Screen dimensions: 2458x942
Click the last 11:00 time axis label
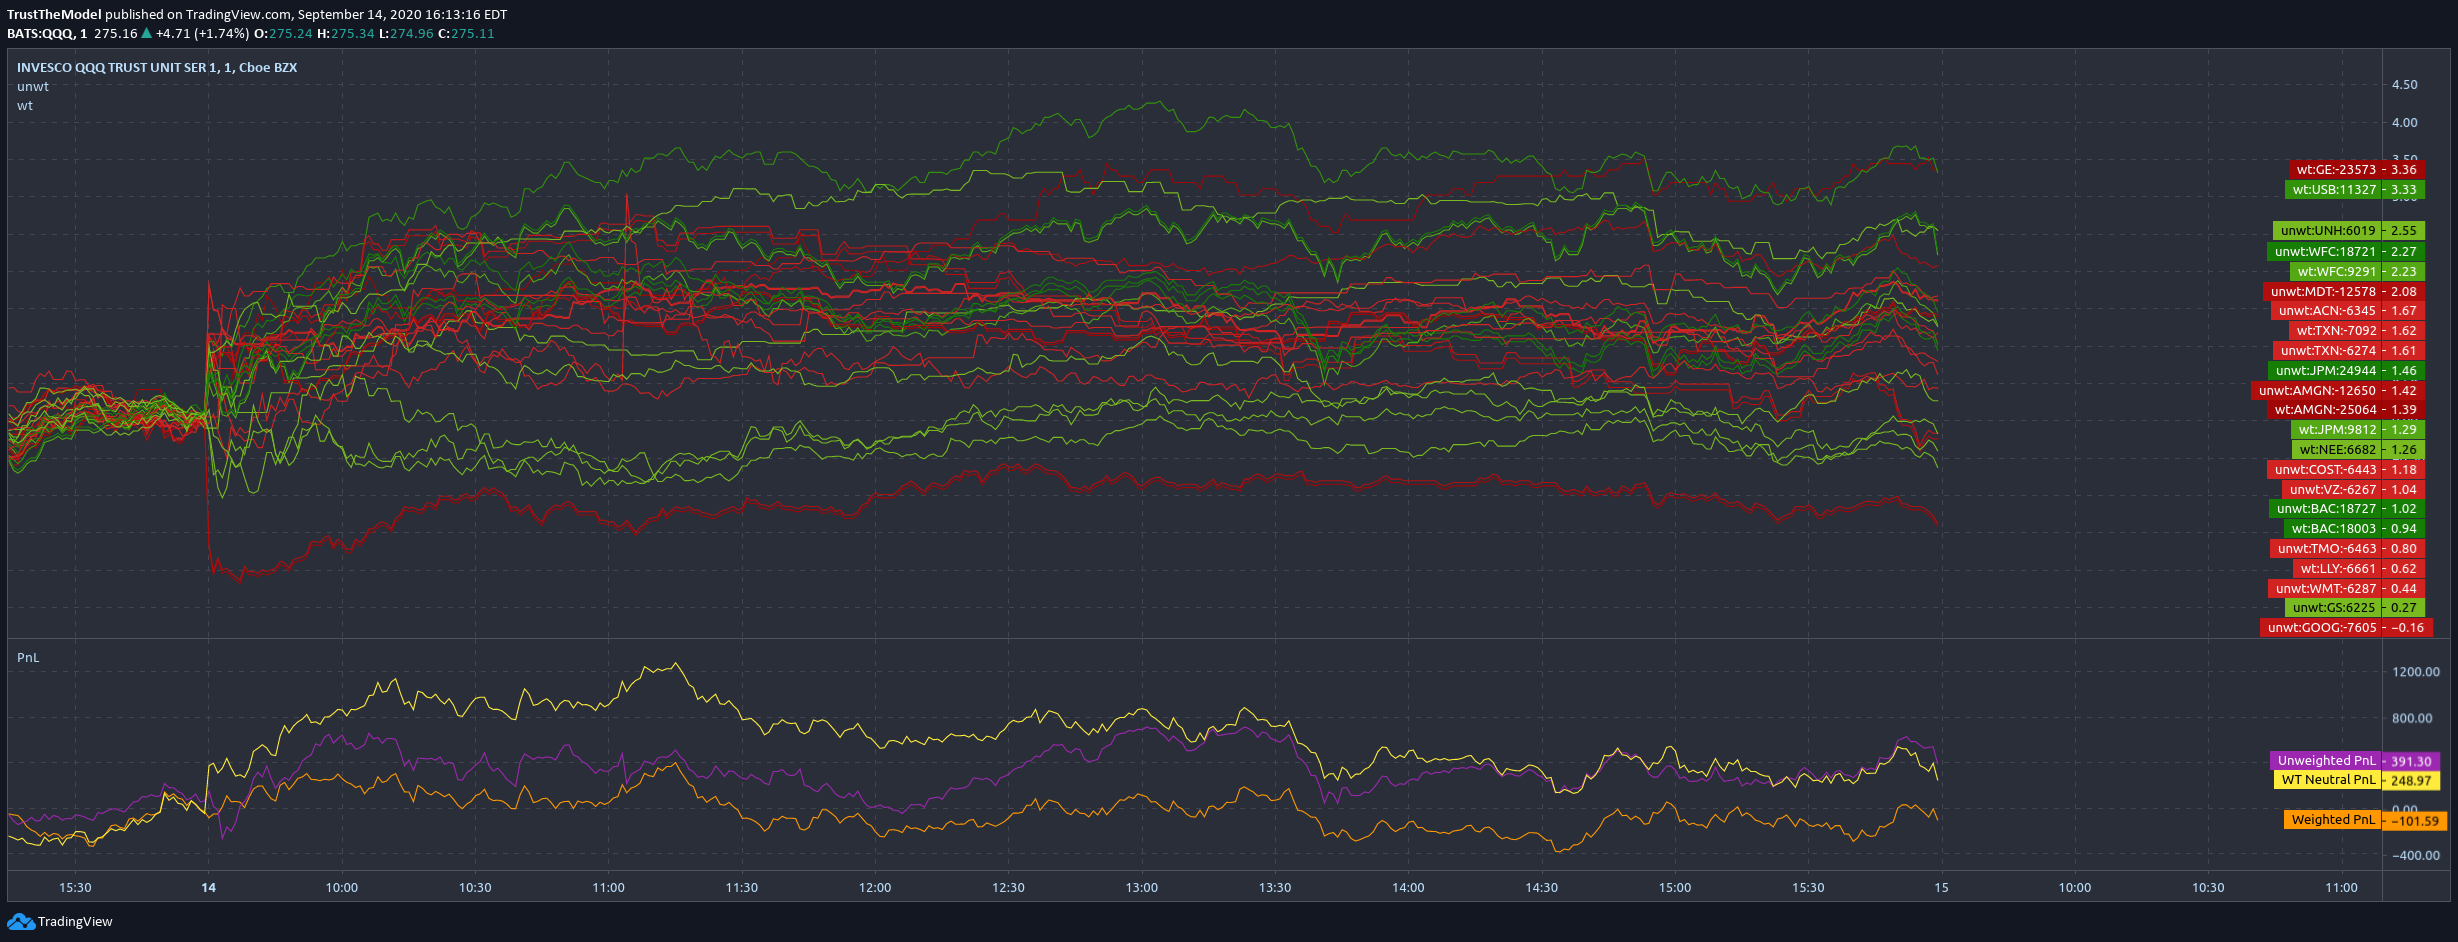(2341, 887)
